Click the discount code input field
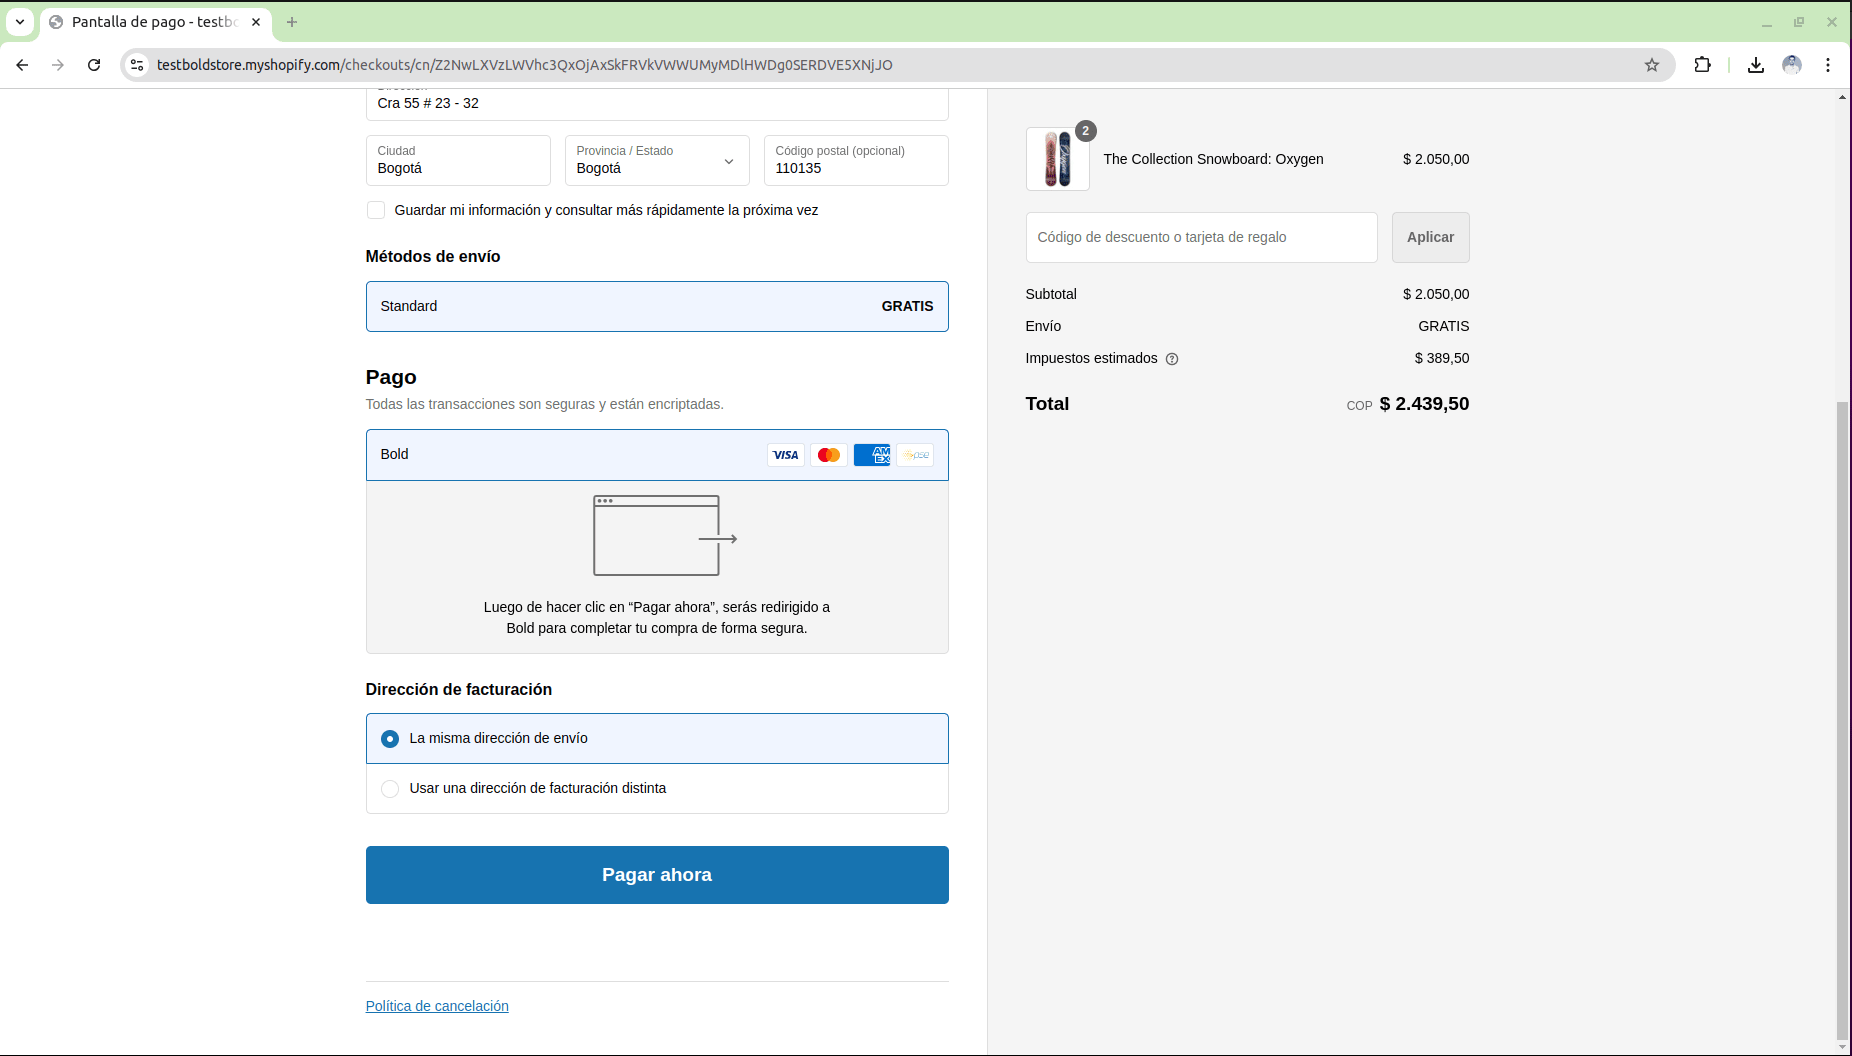The height and width of the screenshot is (1056, 1852). coord(1200,238)
